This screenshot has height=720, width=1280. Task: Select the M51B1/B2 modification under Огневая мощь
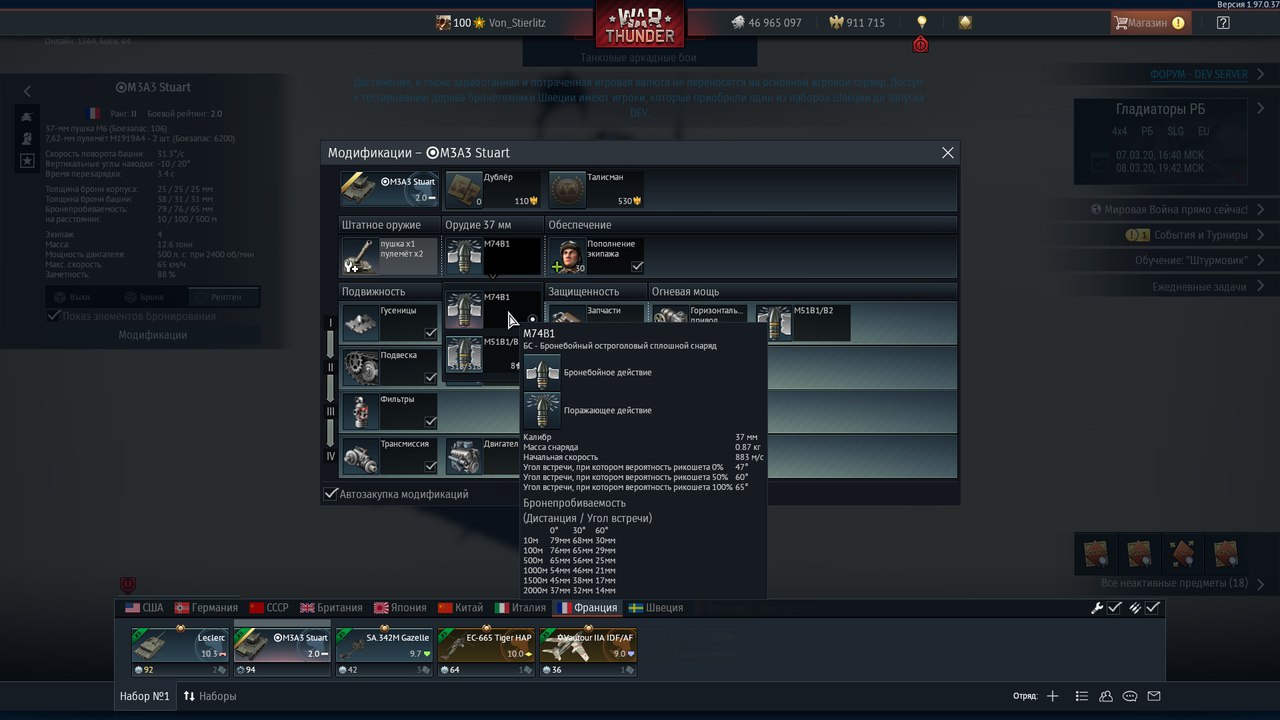click(x=803, y=322)
